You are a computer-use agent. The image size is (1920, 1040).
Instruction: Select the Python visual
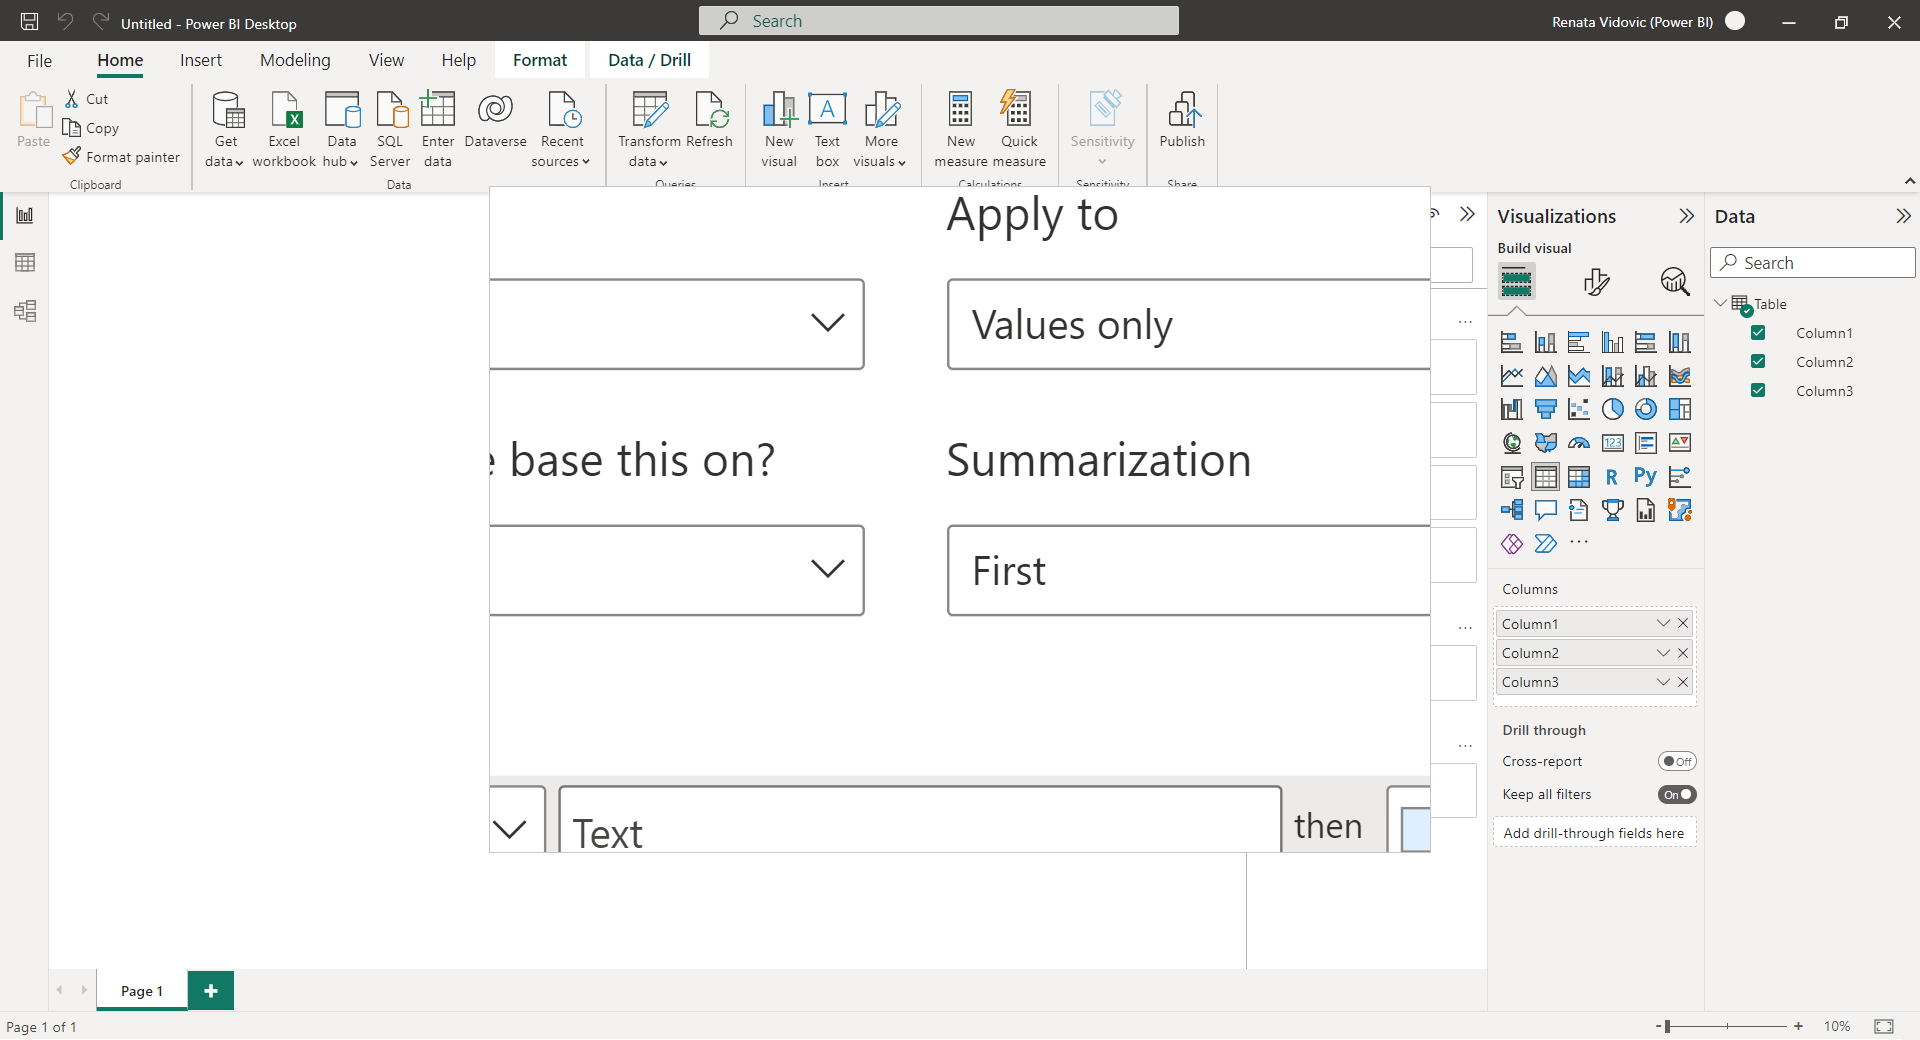click(x=1646, y=477)
